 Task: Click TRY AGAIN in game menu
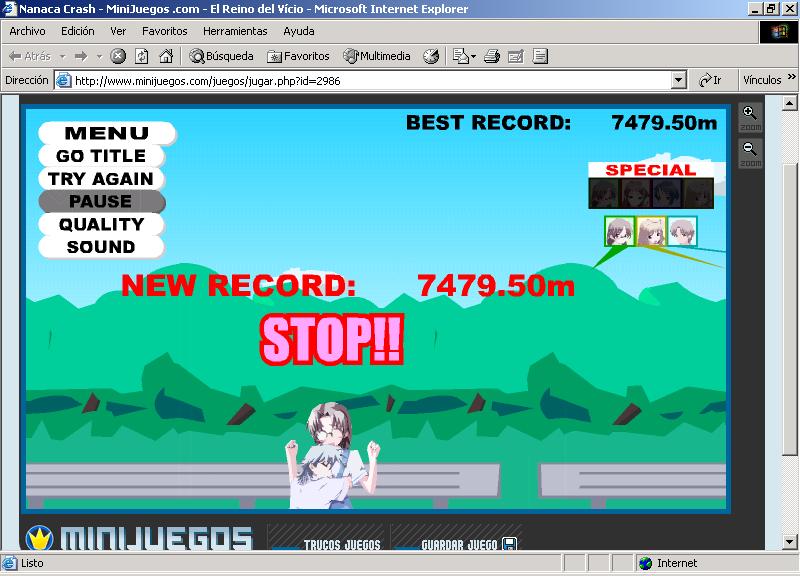tap(101, 179)
